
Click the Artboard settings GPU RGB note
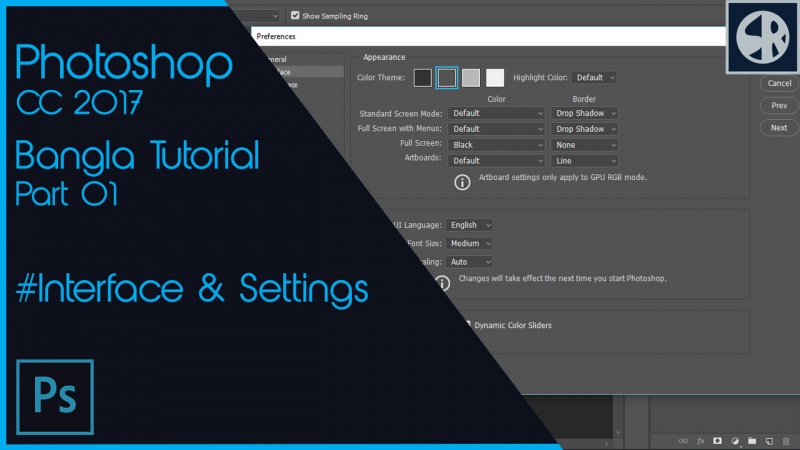pyautogui.click(x=563, y=178)
